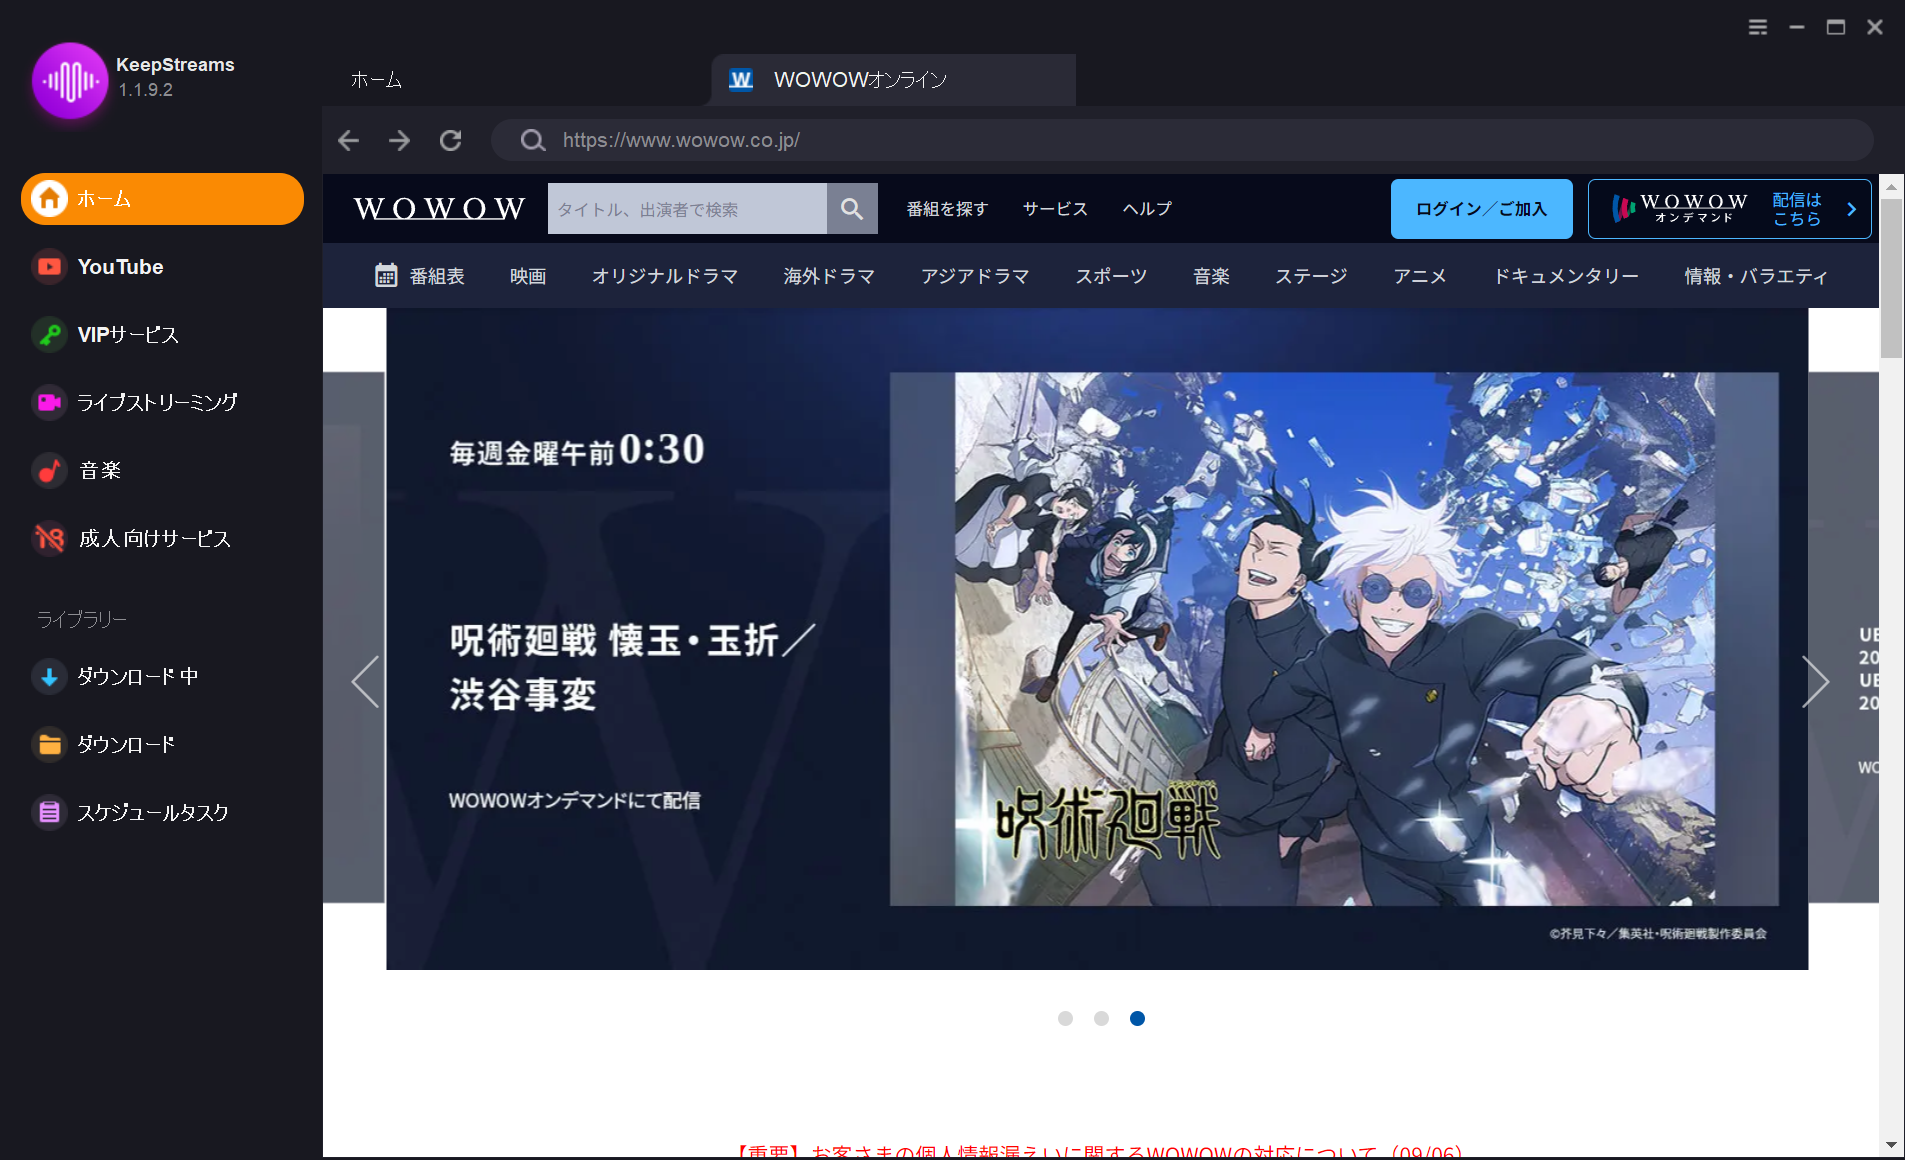The image size is (1905, 1160).
Task: Click the green key VIP service icon
Action: 49,334
